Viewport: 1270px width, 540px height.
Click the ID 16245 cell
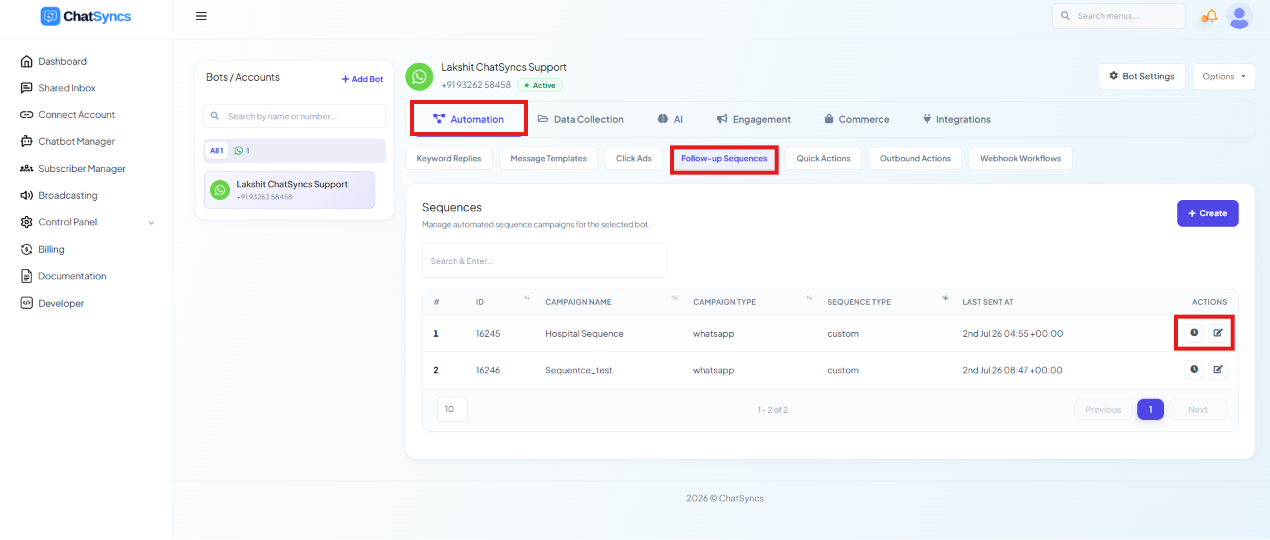[x=488, y=333]
